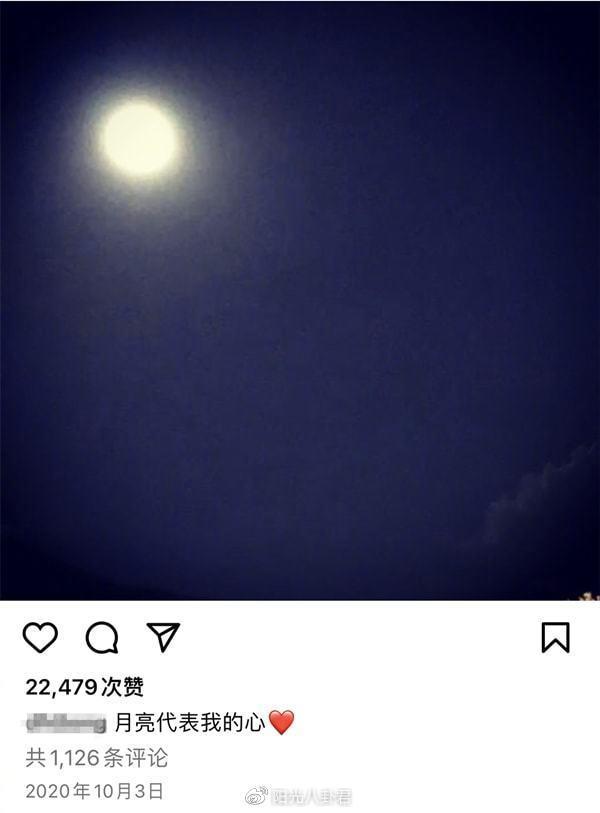Tap the 月亮代表我的心 caption text

point(190,722)
